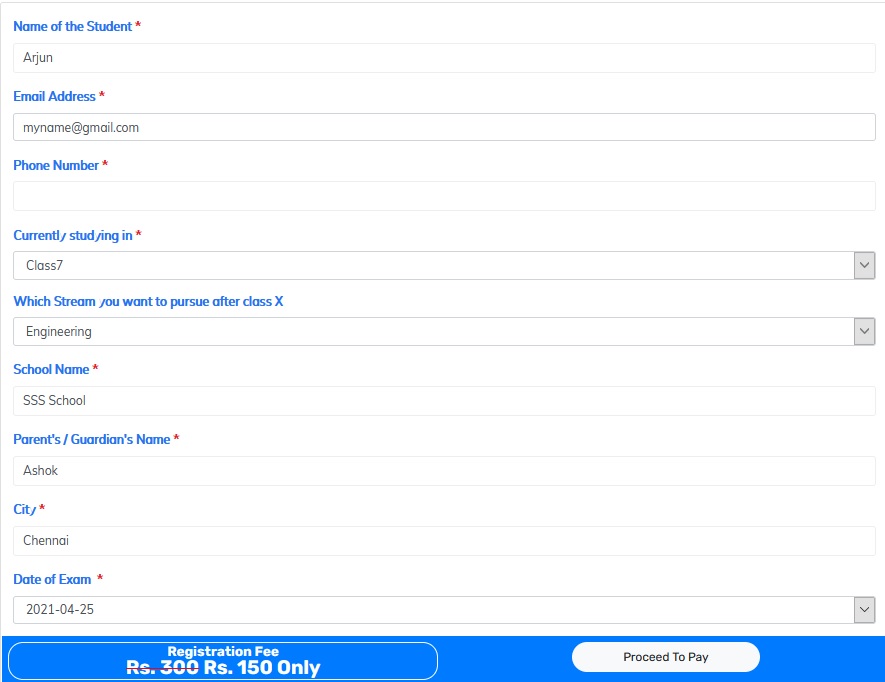Screen dimensions: 885x682
Task: Click the Name of the Student input field
Action: click(444, 58)
